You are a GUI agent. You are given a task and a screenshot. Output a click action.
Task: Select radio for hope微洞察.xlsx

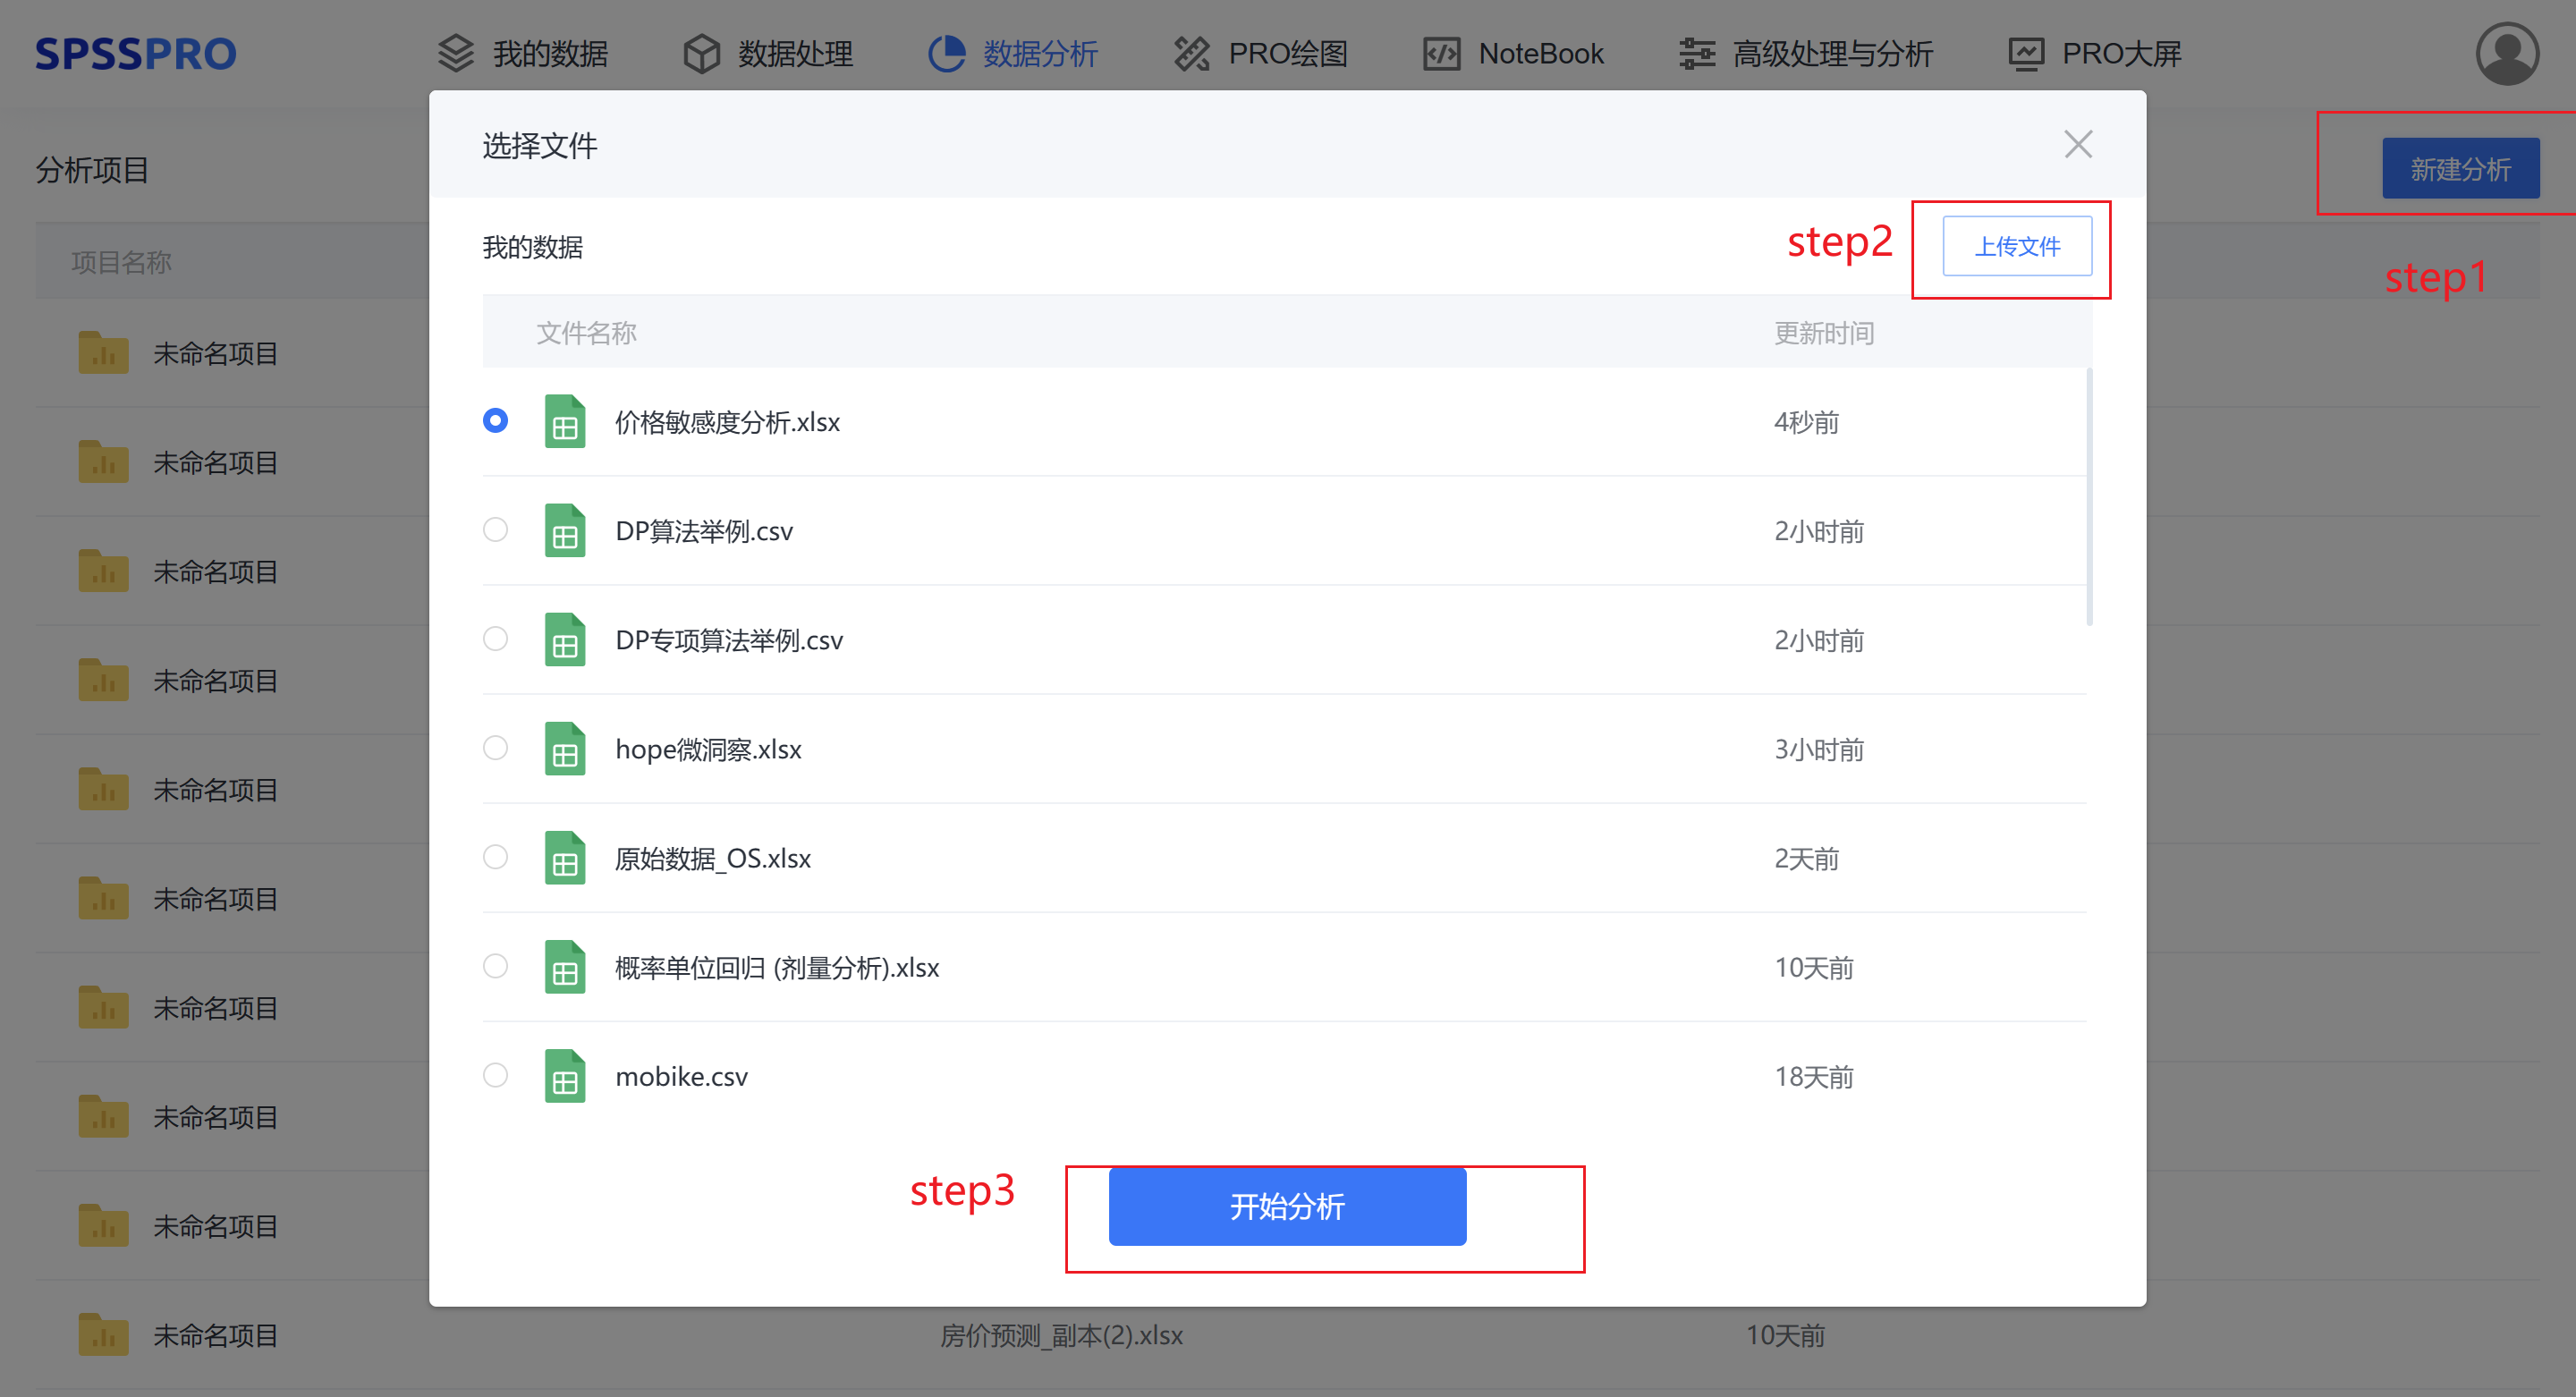[x=495, y=747]
